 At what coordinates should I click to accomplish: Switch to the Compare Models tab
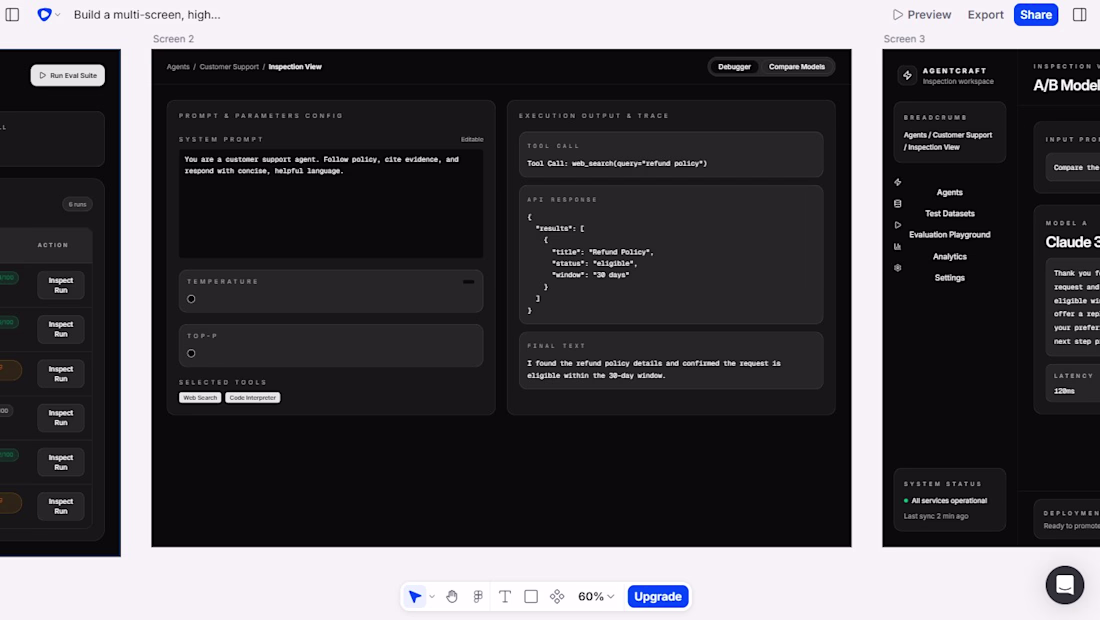tap(796, 67)
